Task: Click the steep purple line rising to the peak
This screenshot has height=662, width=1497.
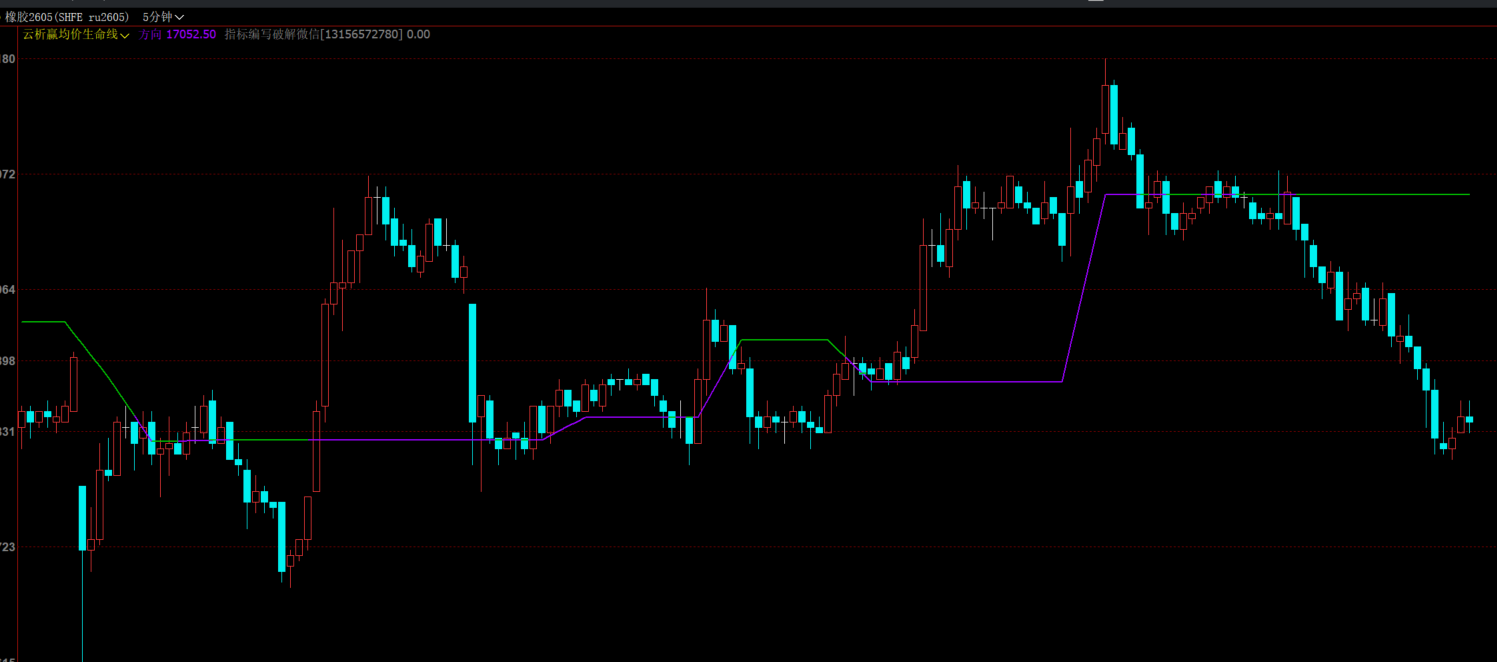Action: point(1083,290)
